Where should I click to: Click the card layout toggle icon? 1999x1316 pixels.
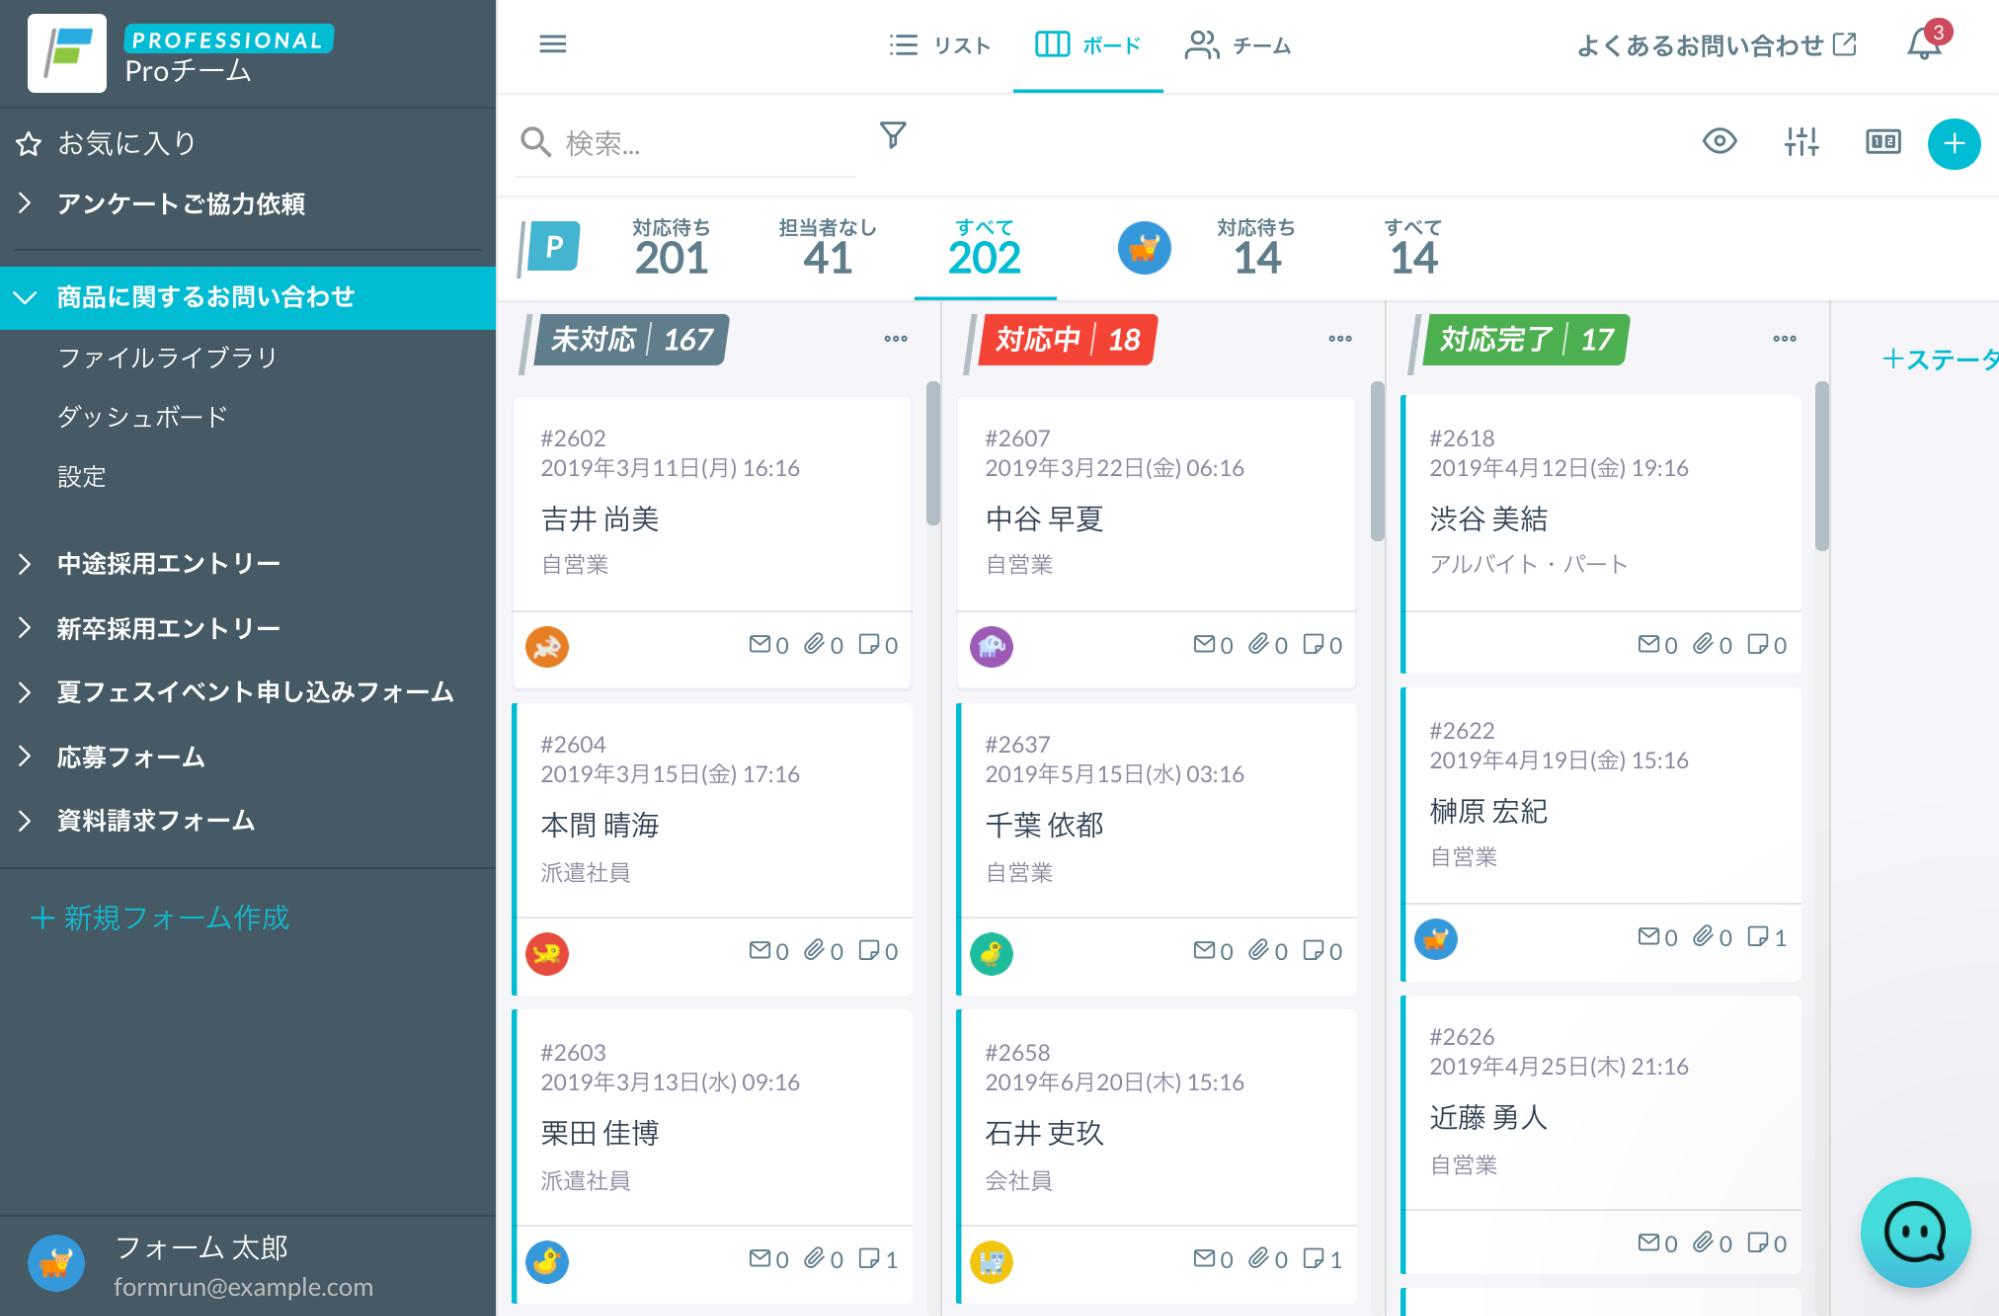(1882, 142)
